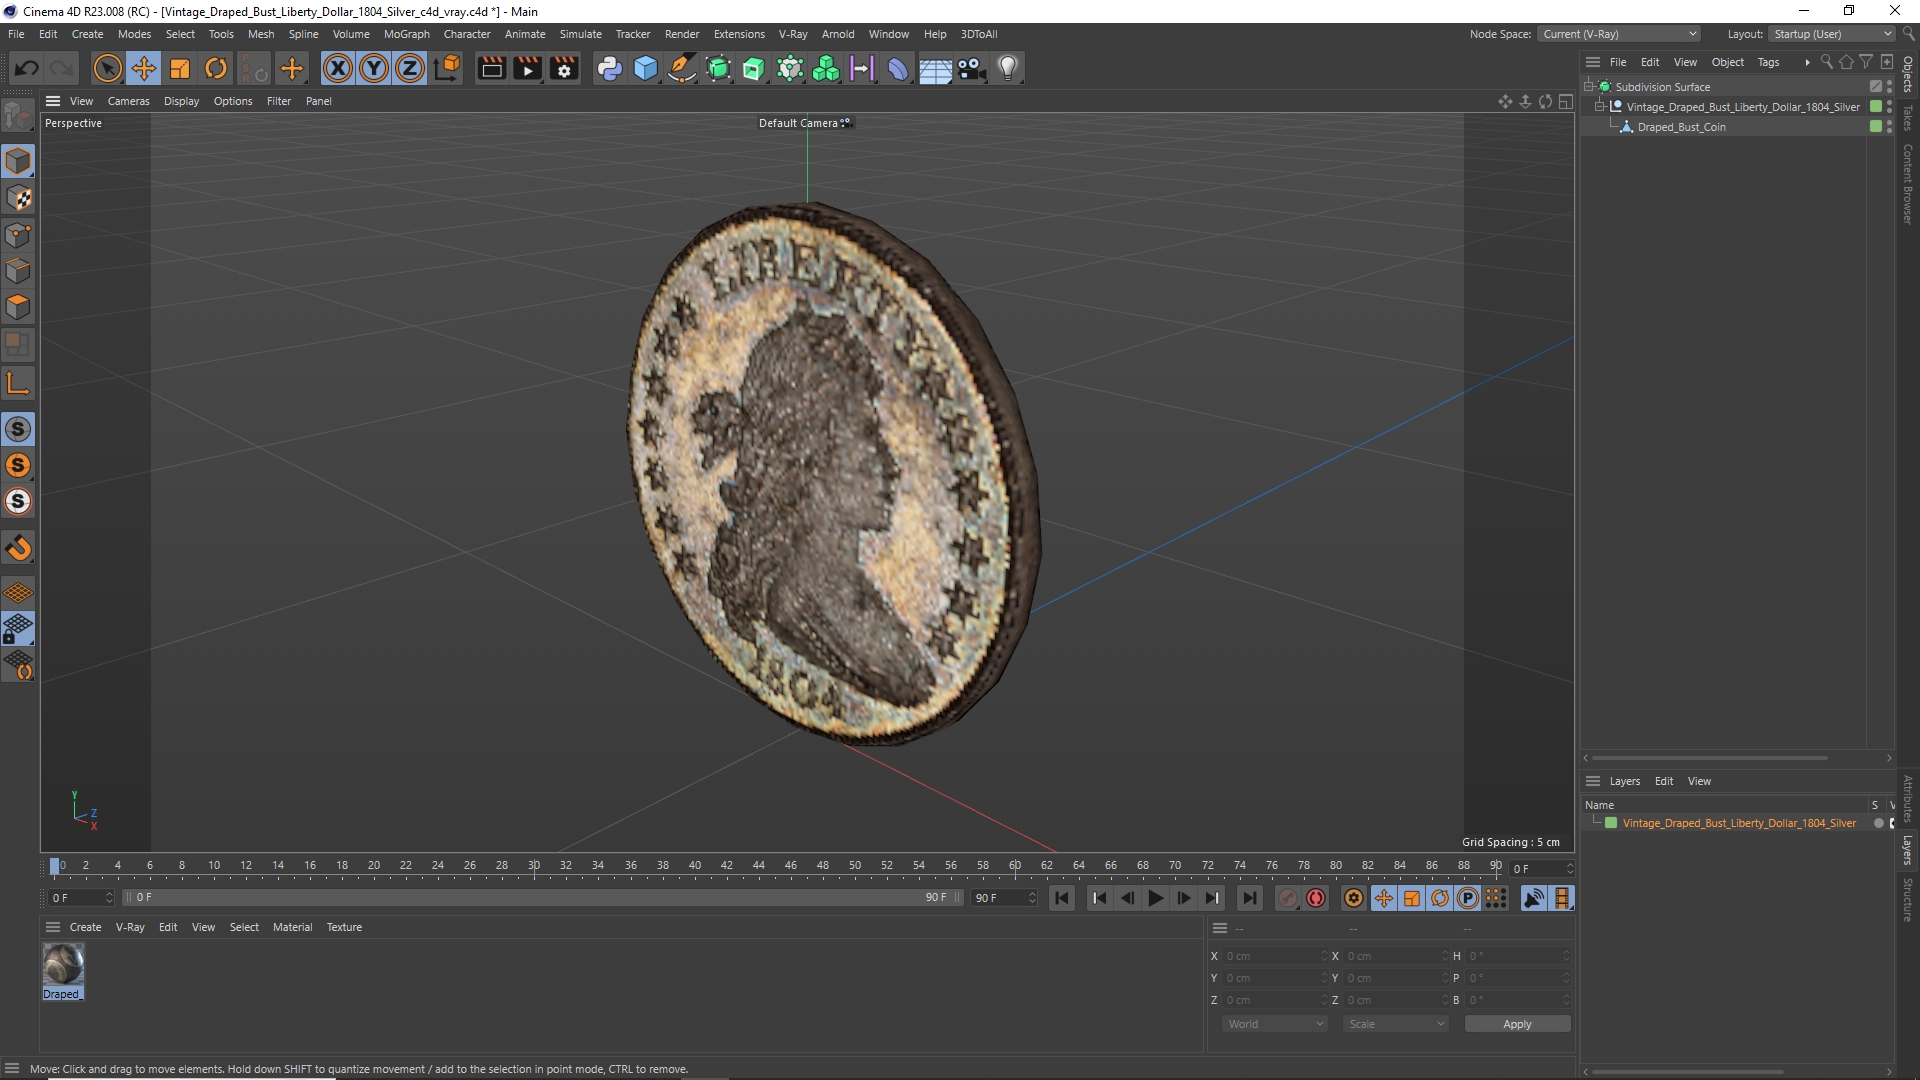1920x1080 pixels.
Task: Select the Live Selection tool
Action: pyautogui.click(x=107, y=68)
